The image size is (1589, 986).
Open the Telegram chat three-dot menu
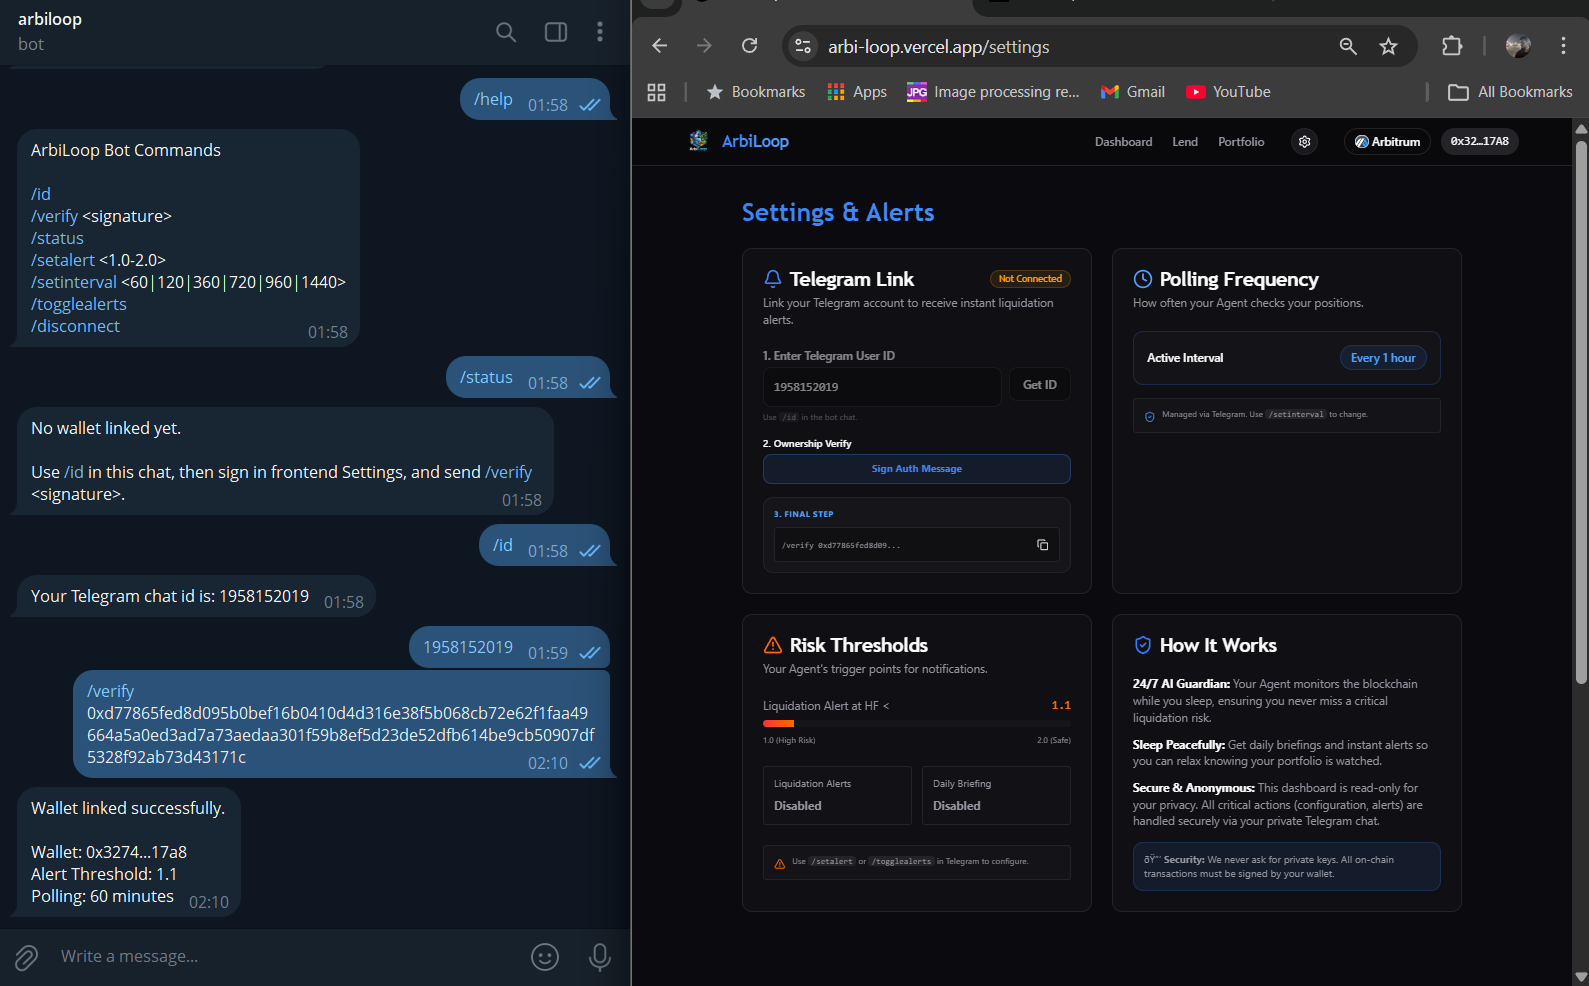600,32
